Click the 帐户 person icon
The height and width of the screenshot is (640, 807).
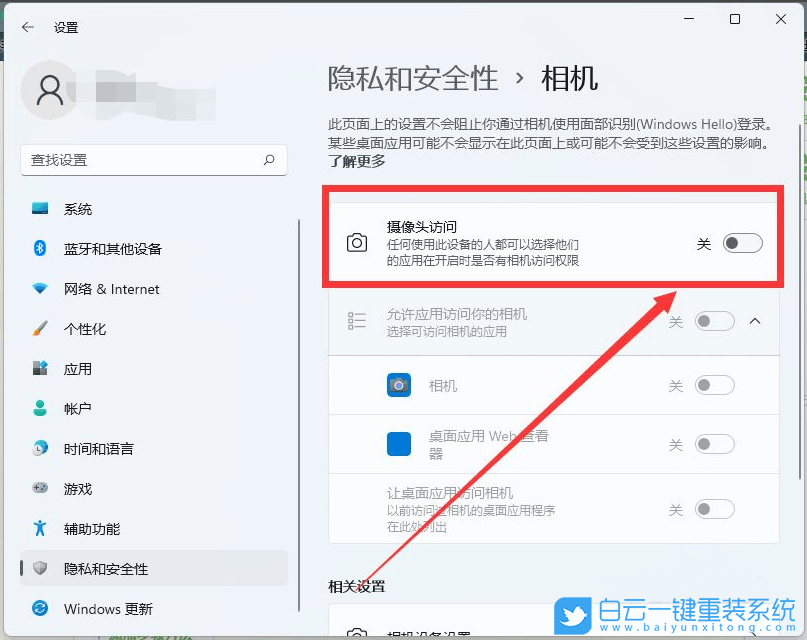[40, 409]
